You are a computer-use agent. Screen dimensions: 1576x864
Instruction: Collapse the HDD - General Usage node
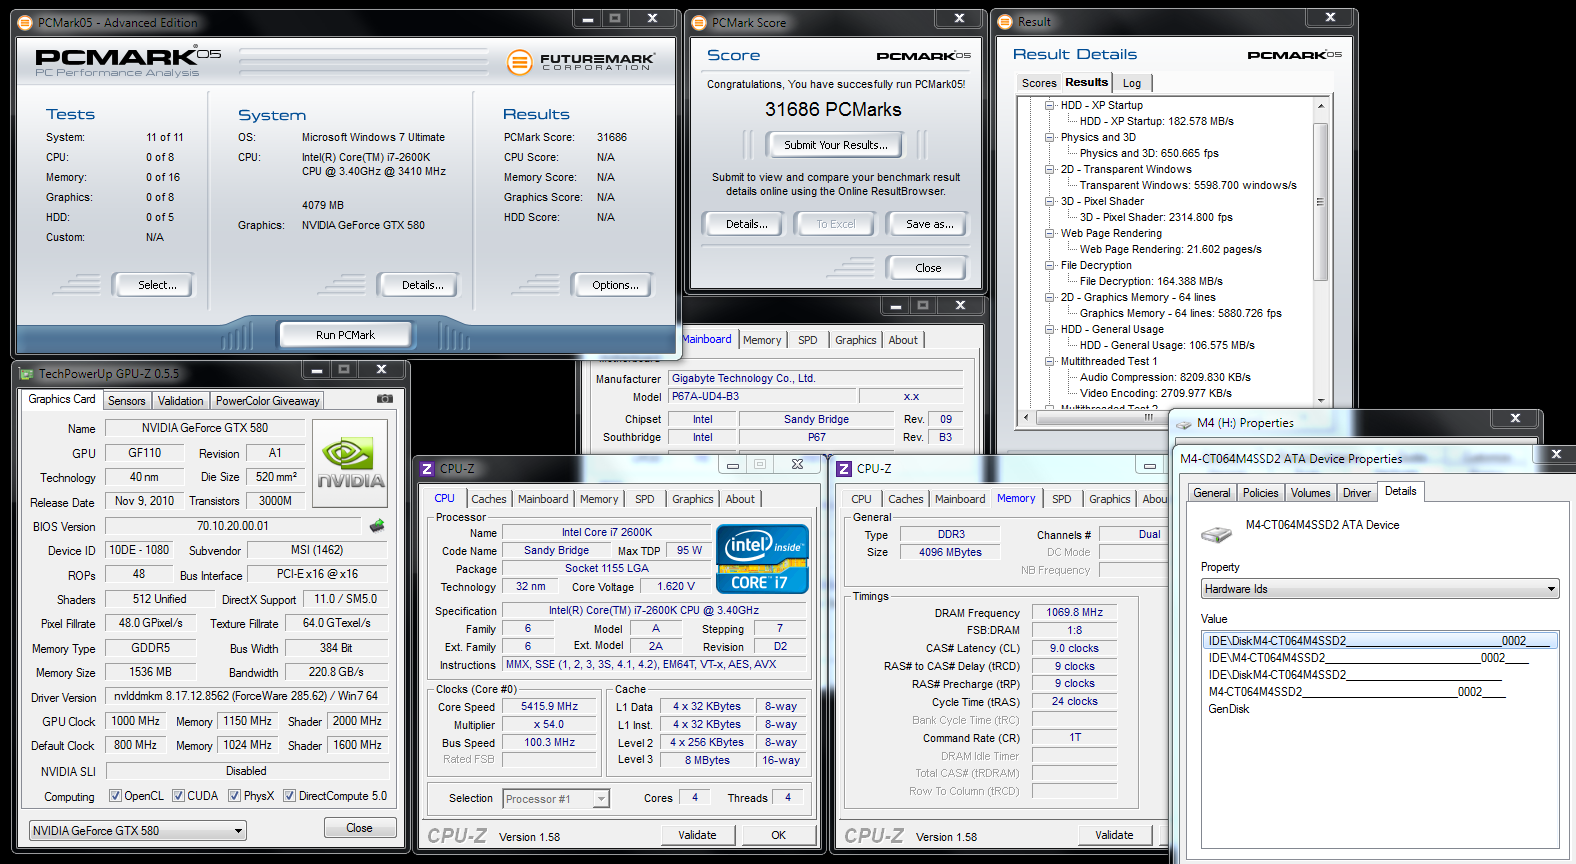pyautogui.click(x=1050, y=329)
